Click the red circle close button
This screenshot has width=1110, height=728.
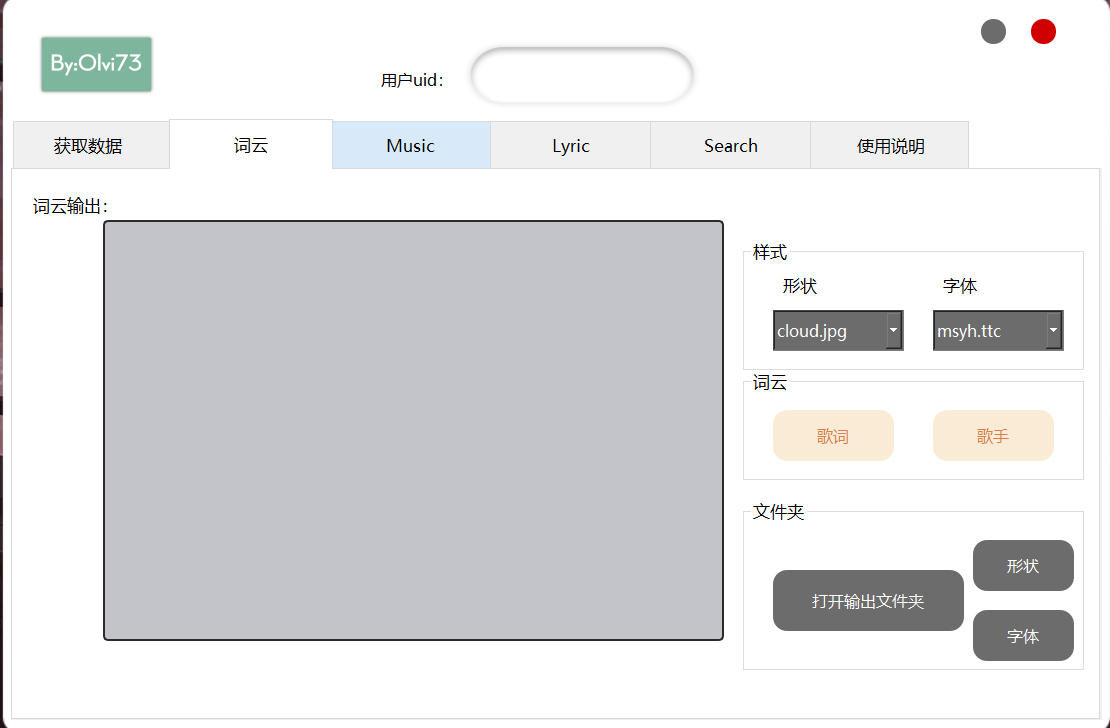click(x=1043, y=32)
